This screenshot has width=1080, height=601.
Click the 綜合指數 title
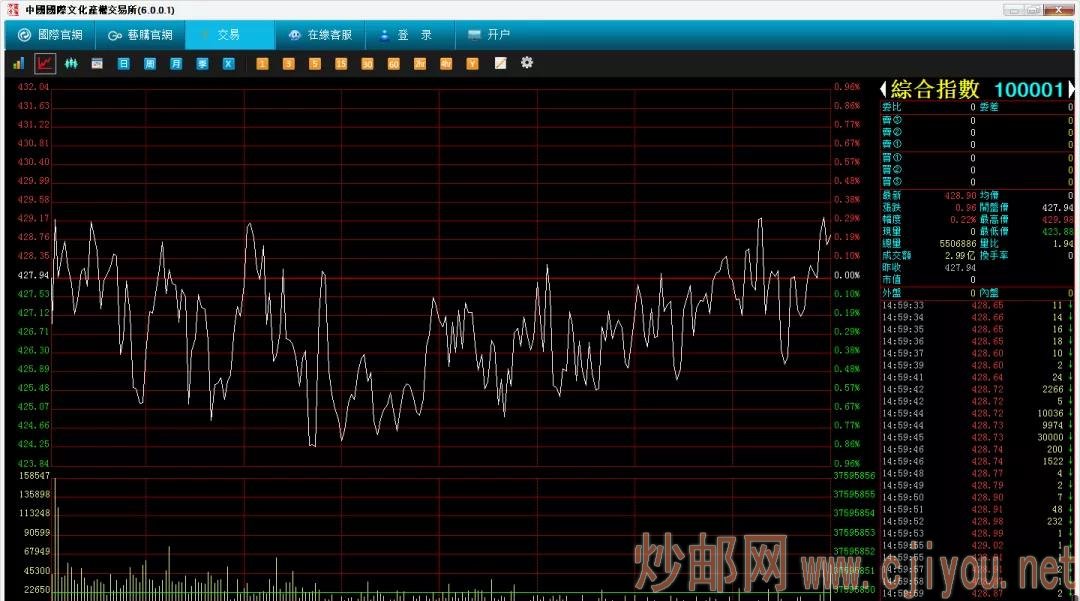[x=935, y=89]
